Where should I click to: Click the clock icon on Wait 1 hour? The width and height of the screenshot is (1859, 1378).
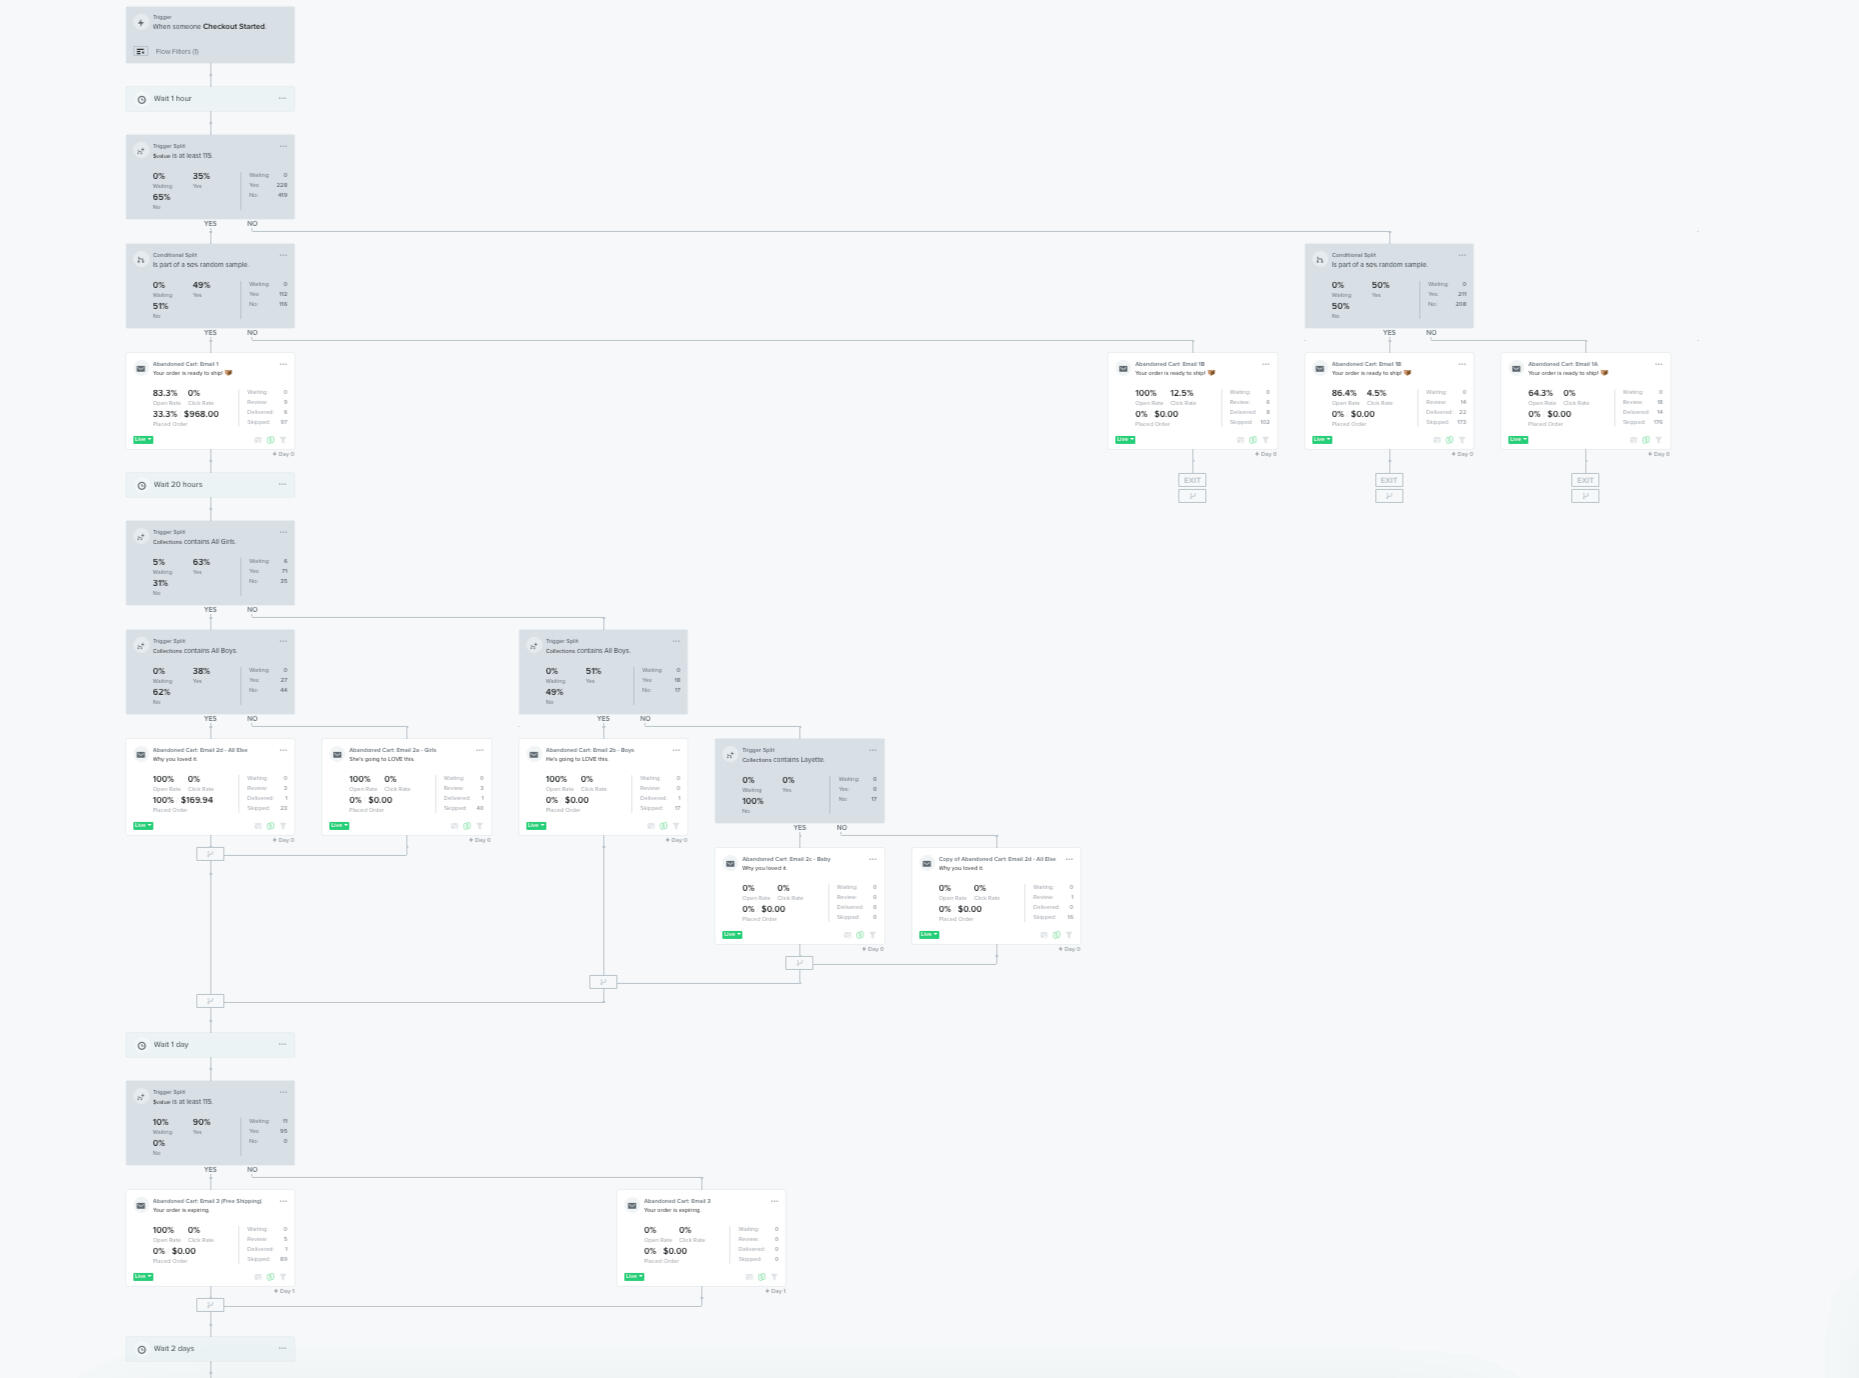(141, 99)
